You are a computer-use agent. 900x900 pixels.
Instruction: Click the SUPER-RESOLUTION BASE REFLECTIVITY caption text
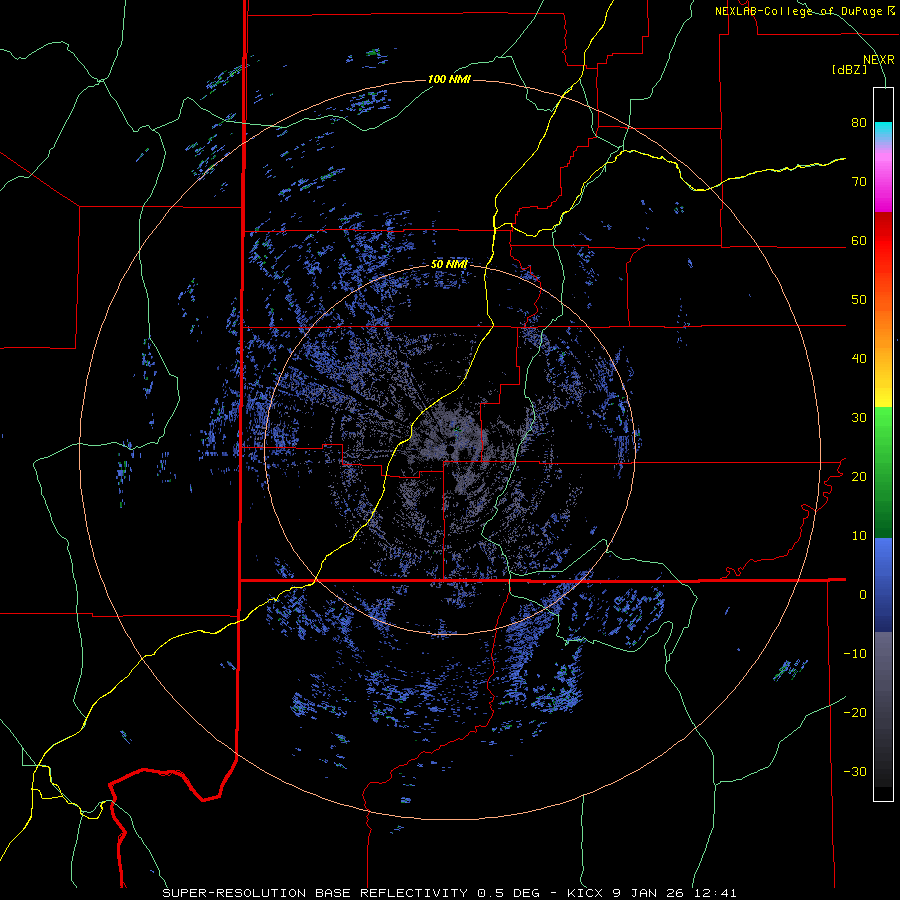315,893
